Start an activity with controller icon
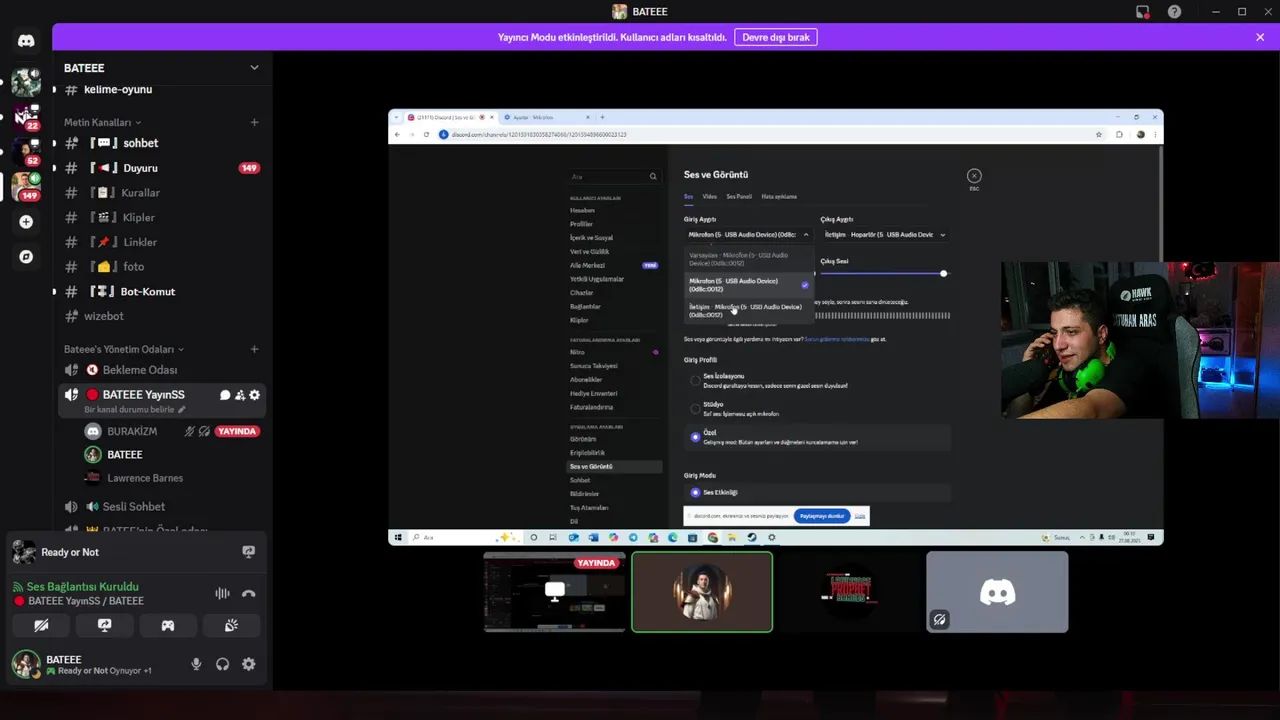This screenshot has height=720, width=1280. (x=168, y=626)
